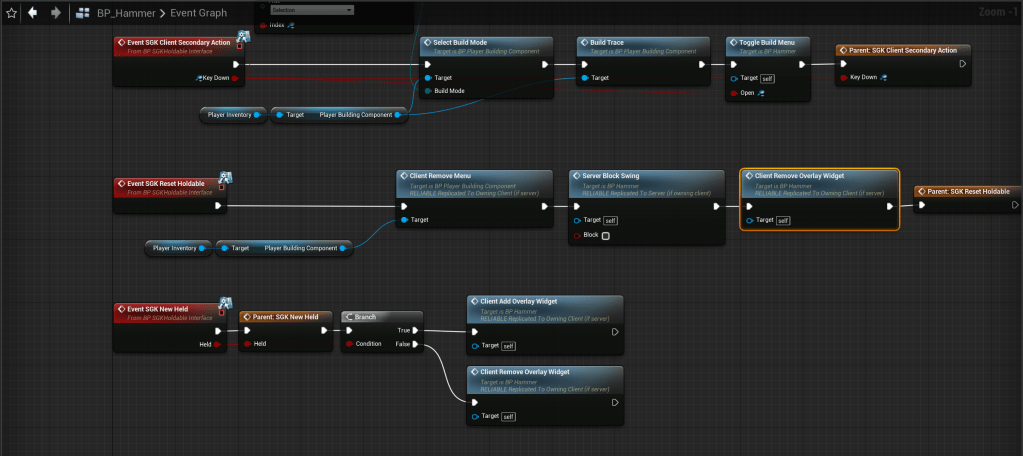Click the Held output pin on Event SGK New Held

tap(217, 344)
